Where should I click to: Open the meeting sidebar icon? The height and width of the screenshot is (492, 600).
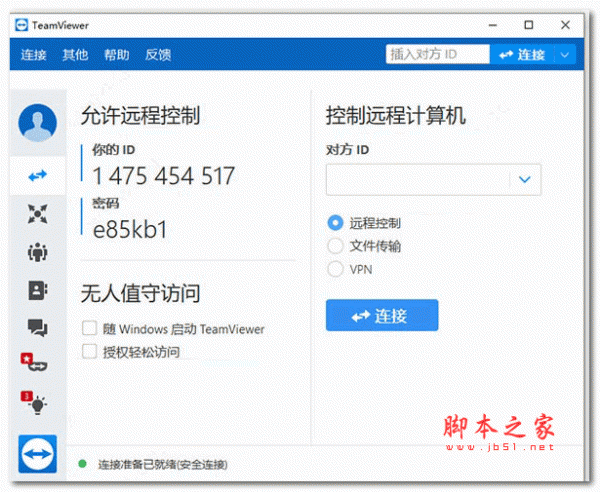coord(38,213)
